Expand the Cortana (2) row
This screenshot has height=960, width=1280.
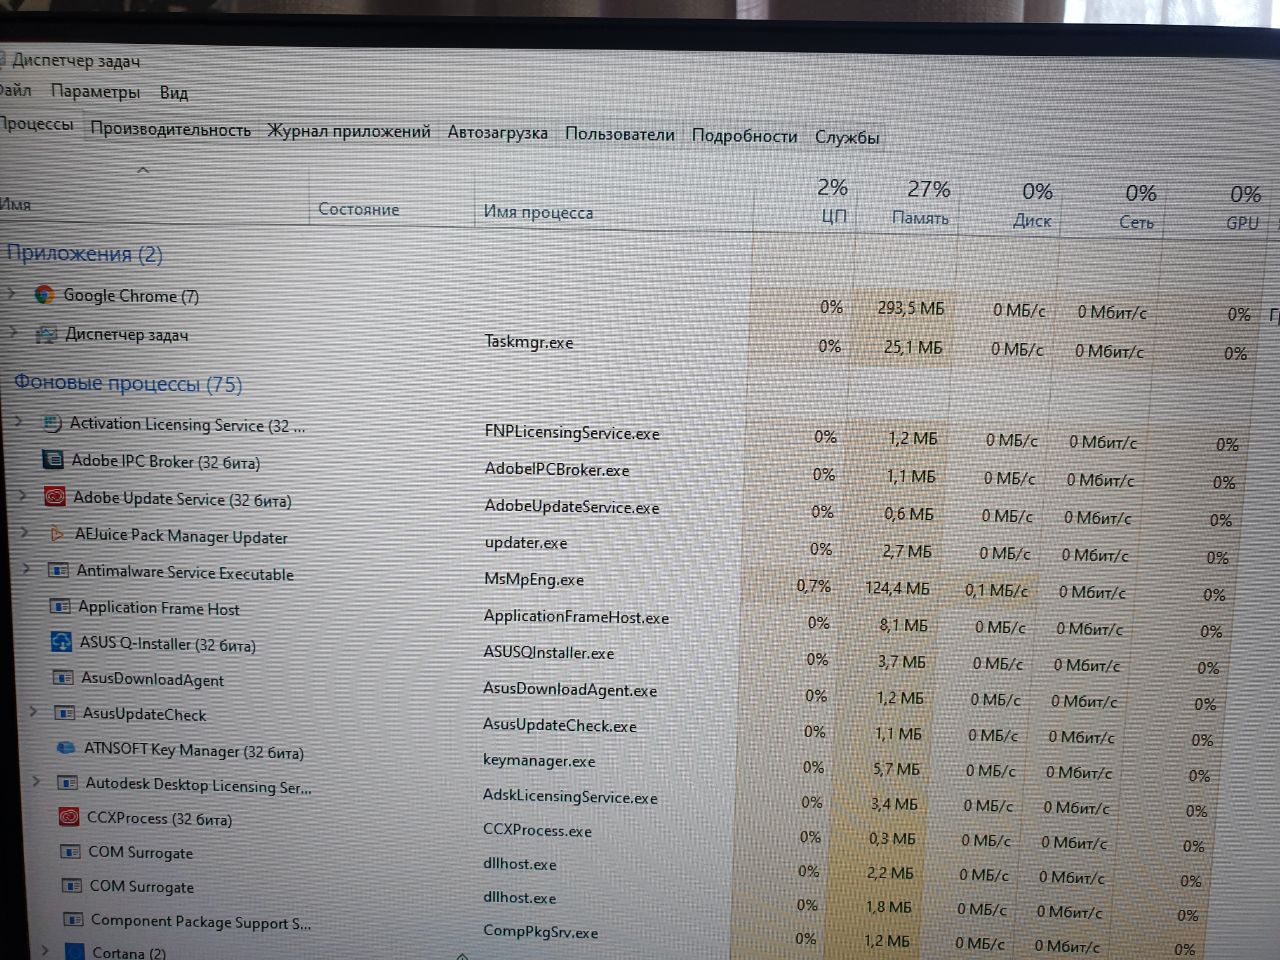pyautogui.click(x=44, y=951)
